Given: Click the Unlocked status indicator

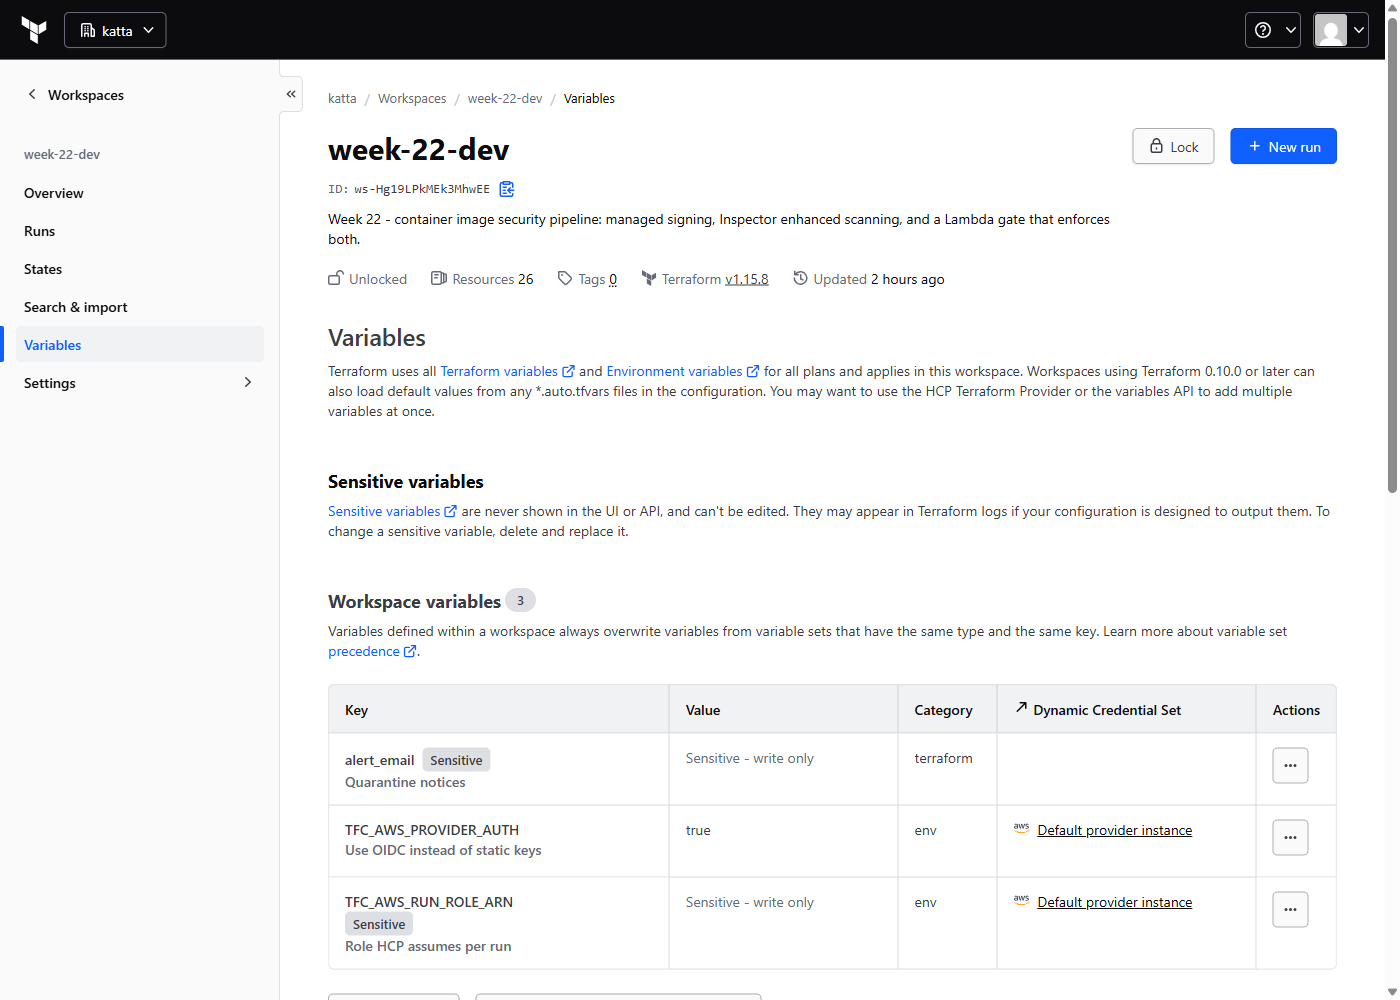Looking at the screenshot, I should (367, 279).
